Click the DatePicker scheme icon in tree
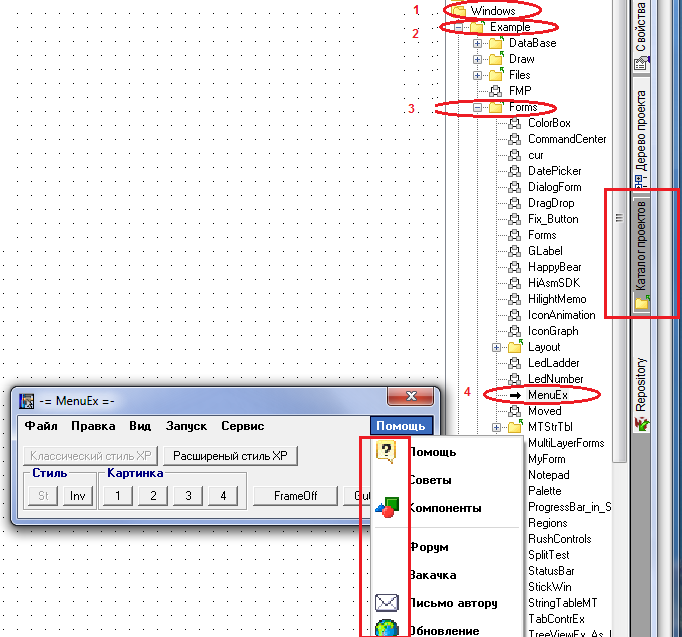Image resolution: width=682 pixels, height=637 pixels. point(515,171)
